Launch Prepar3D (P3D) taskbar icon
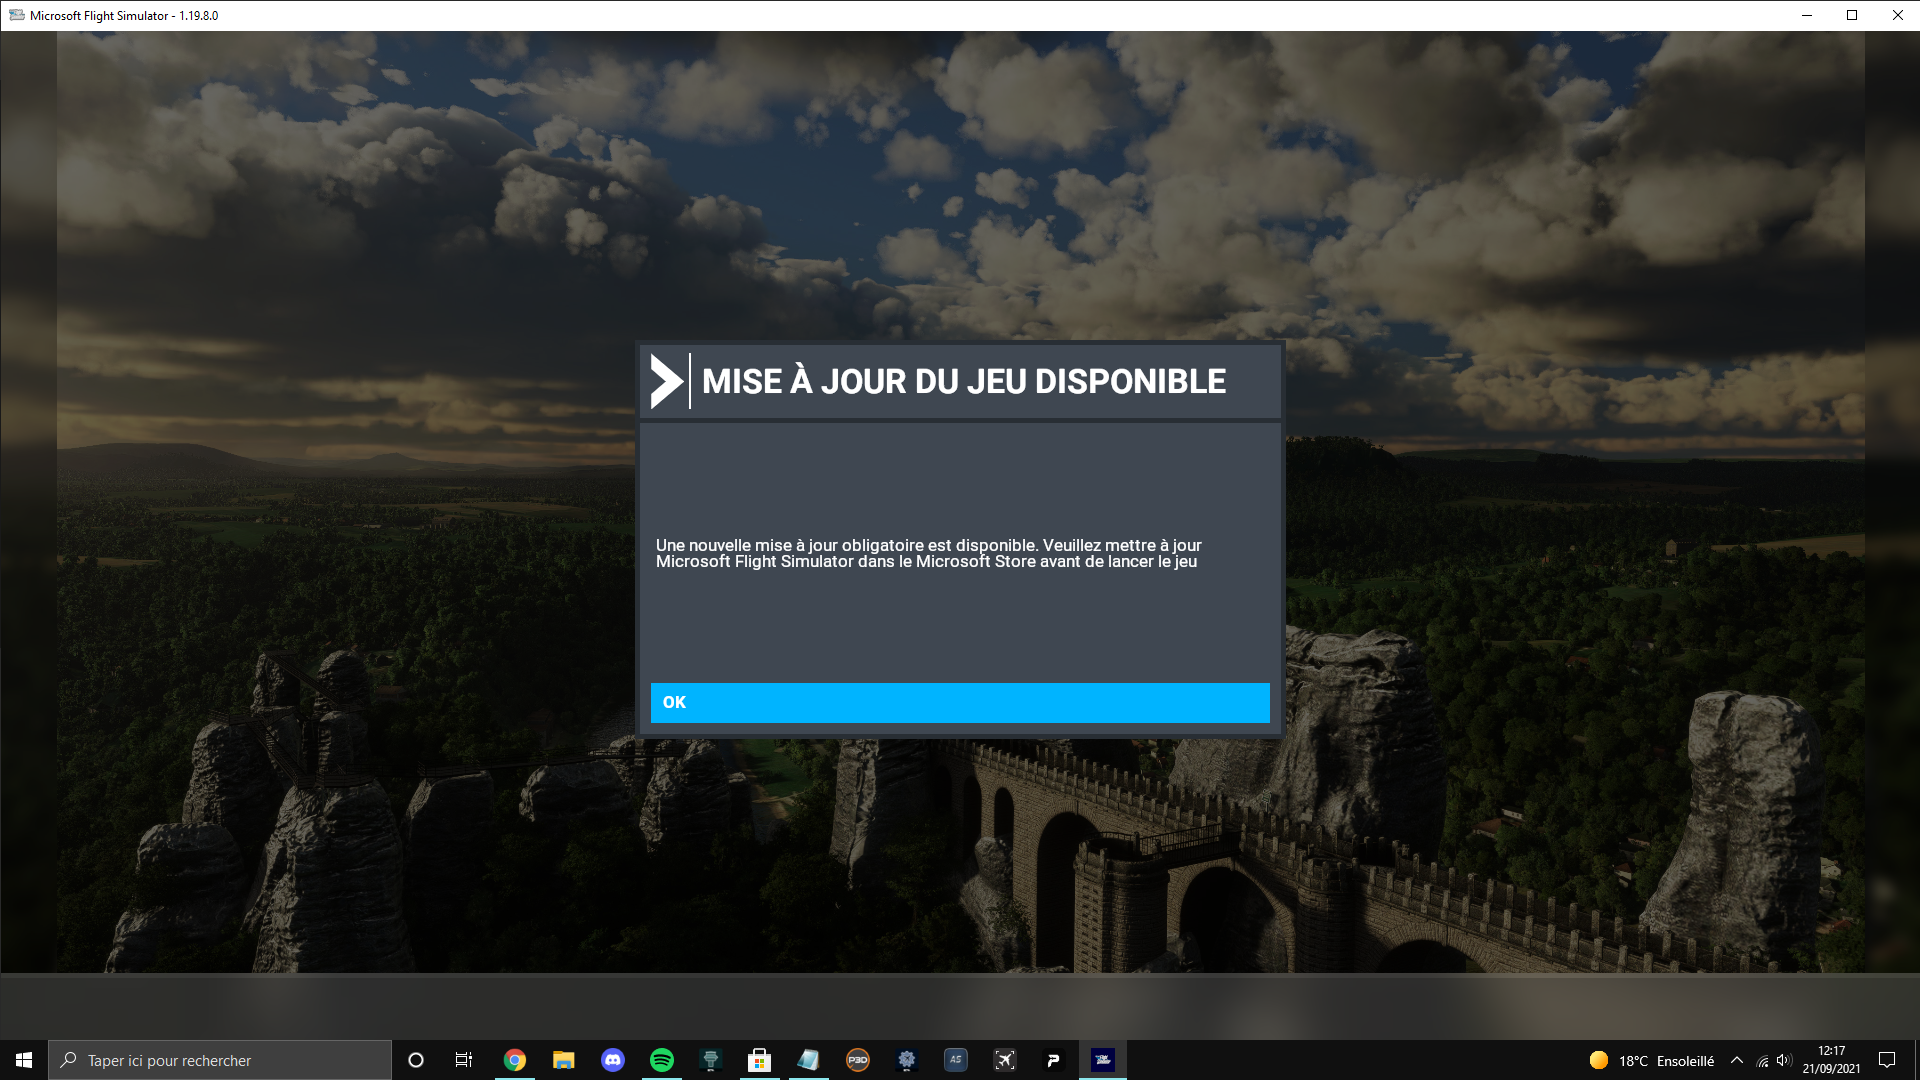 click(x=858, y=1060)
